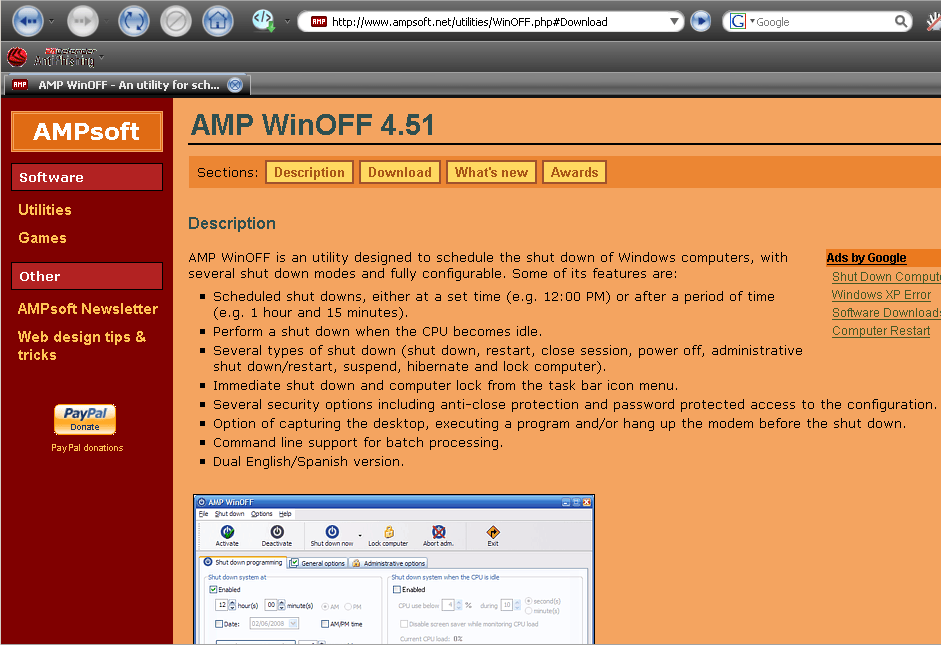The height and width of the screenshot is (645, 941).
Task: Check Enabled for shutting down when CPU idle
Action: (x=398, y=589)
